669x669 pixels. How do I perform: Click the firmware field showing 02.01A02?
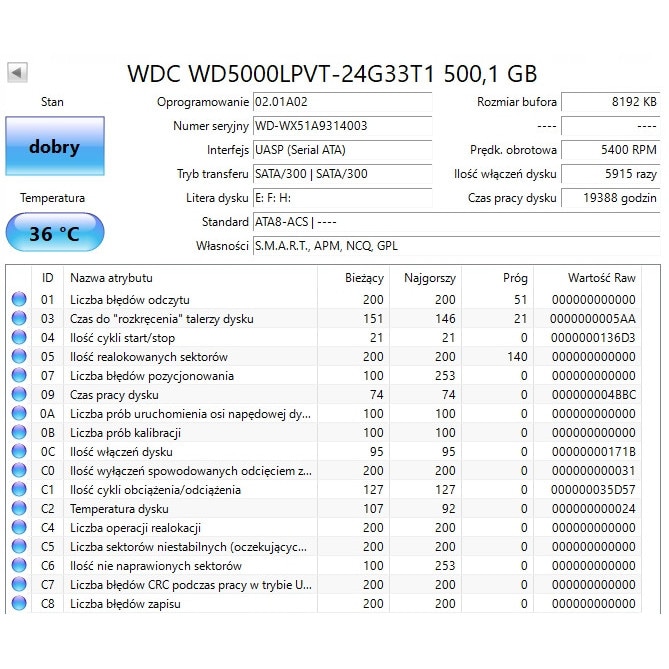(341, 102)
